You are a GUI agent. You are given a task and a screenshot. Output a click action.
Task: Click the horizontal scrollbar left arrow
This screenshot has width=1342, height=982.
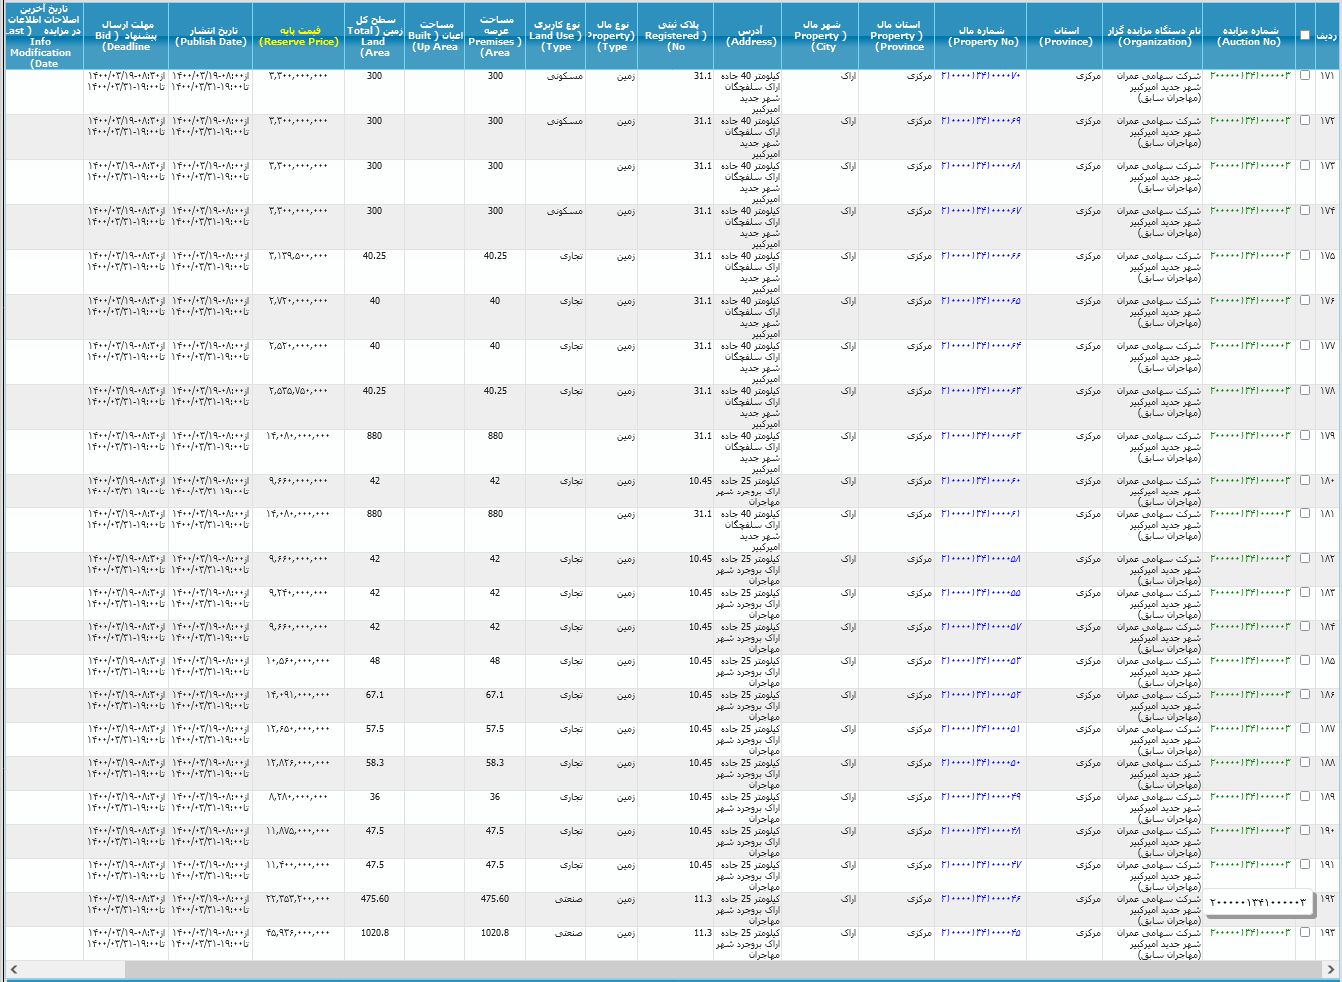13,970
